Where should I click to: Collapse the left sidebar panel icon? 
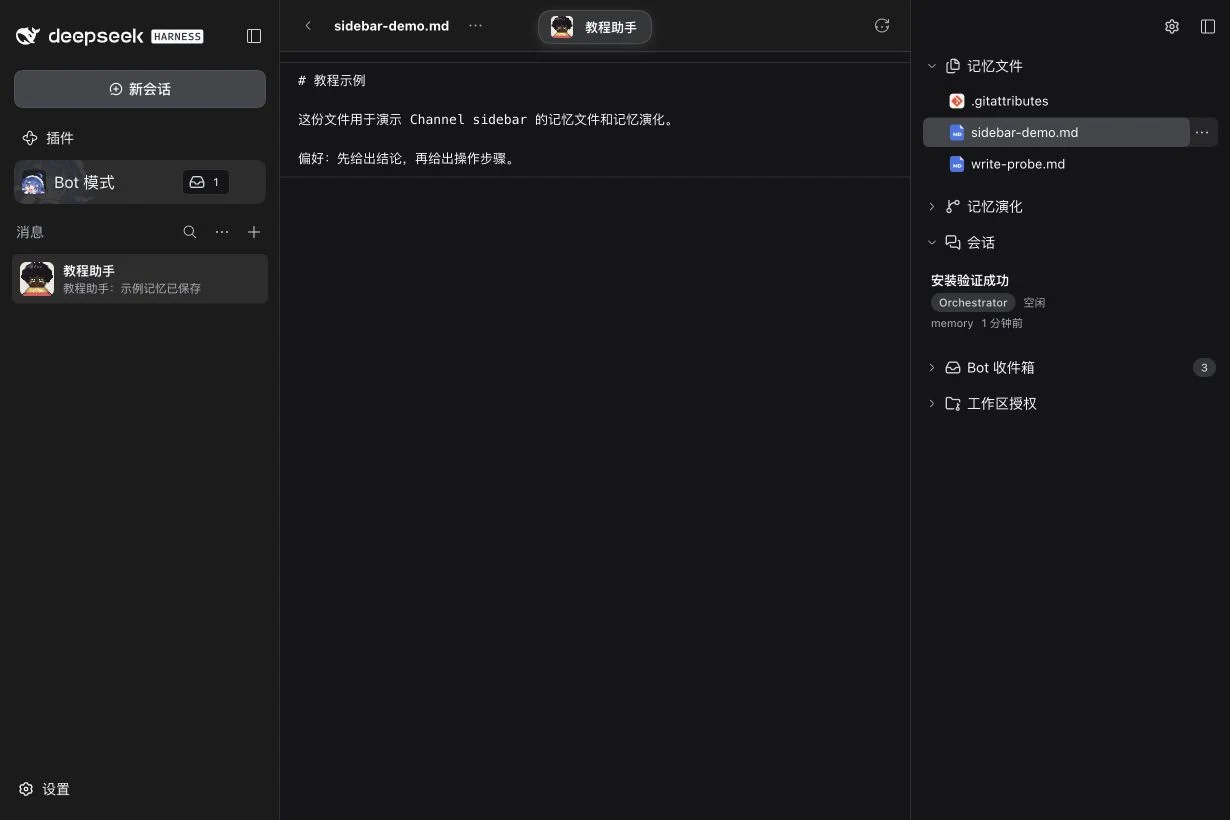pos(254,36)
